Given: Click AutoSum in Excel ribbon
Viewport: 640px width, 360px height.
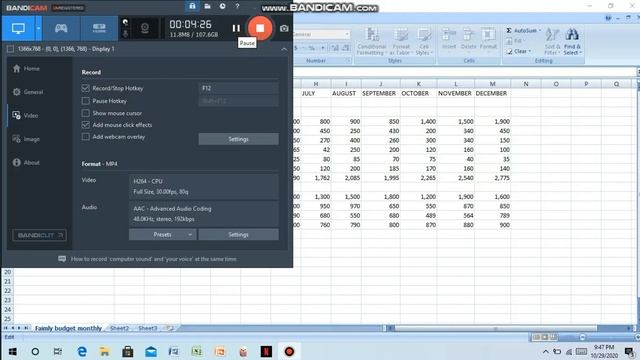Looking at the screenshot, I should click(523, 31).
